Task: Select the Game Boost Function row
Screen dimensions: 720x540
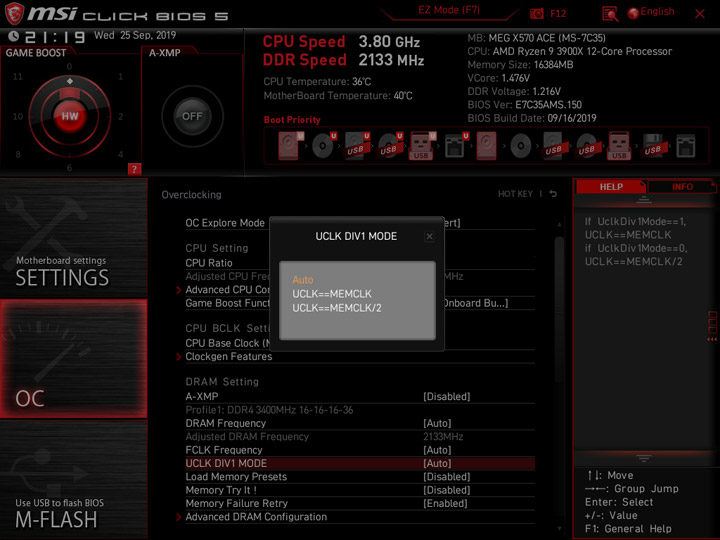Action: tap(360, 303)
